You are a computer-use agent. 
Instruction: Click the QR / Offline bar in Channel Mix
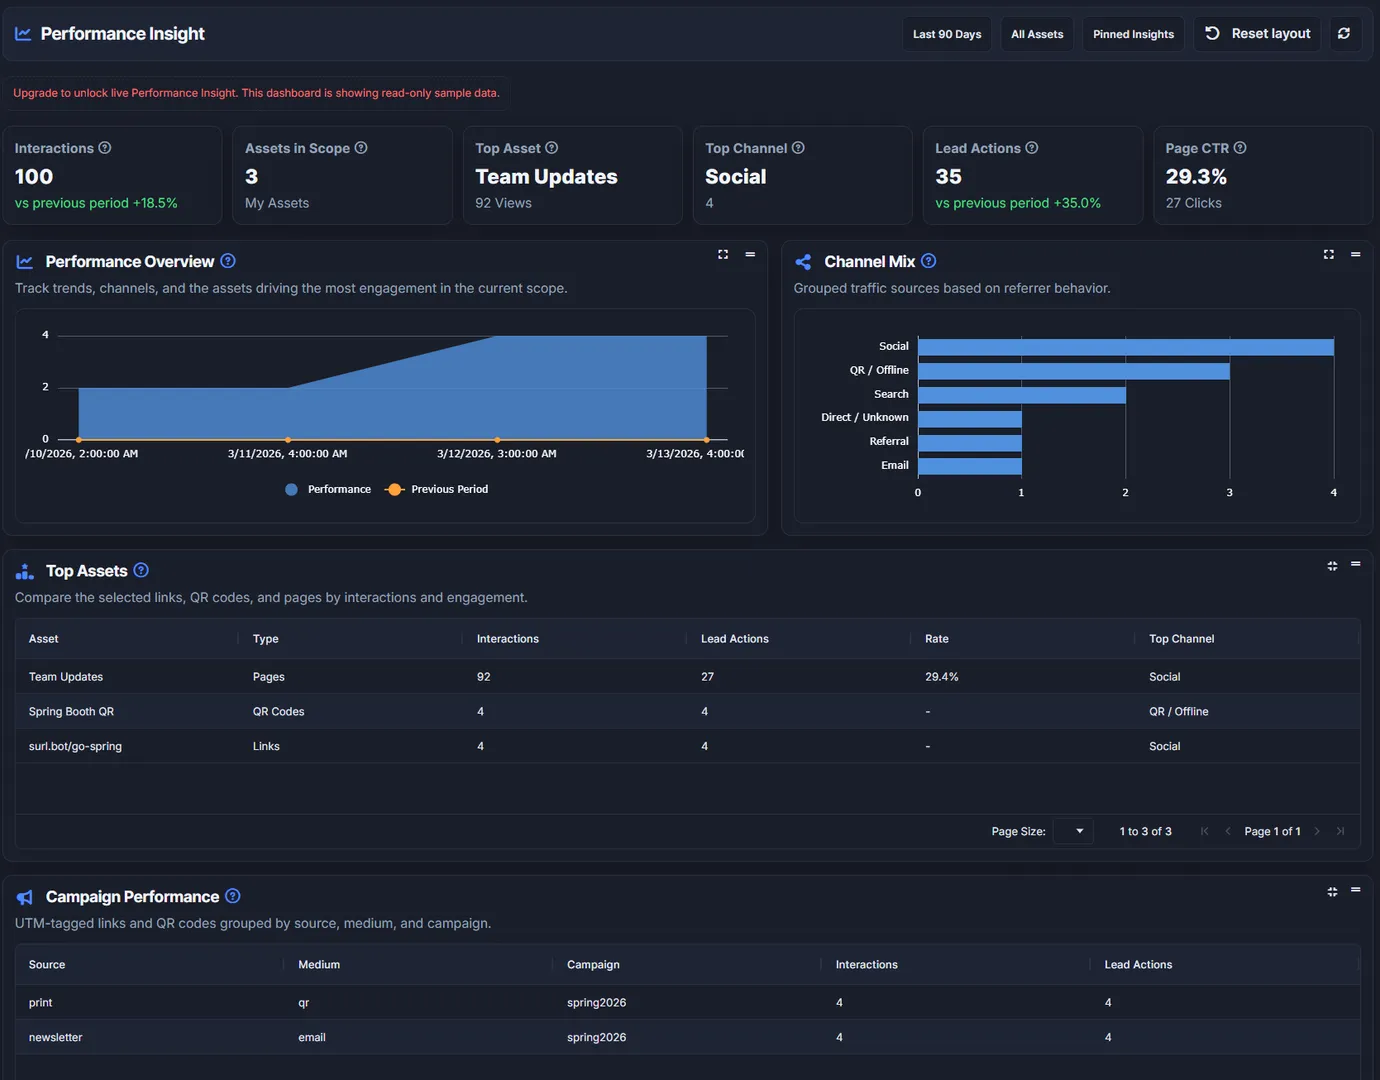coord(1074,371)
